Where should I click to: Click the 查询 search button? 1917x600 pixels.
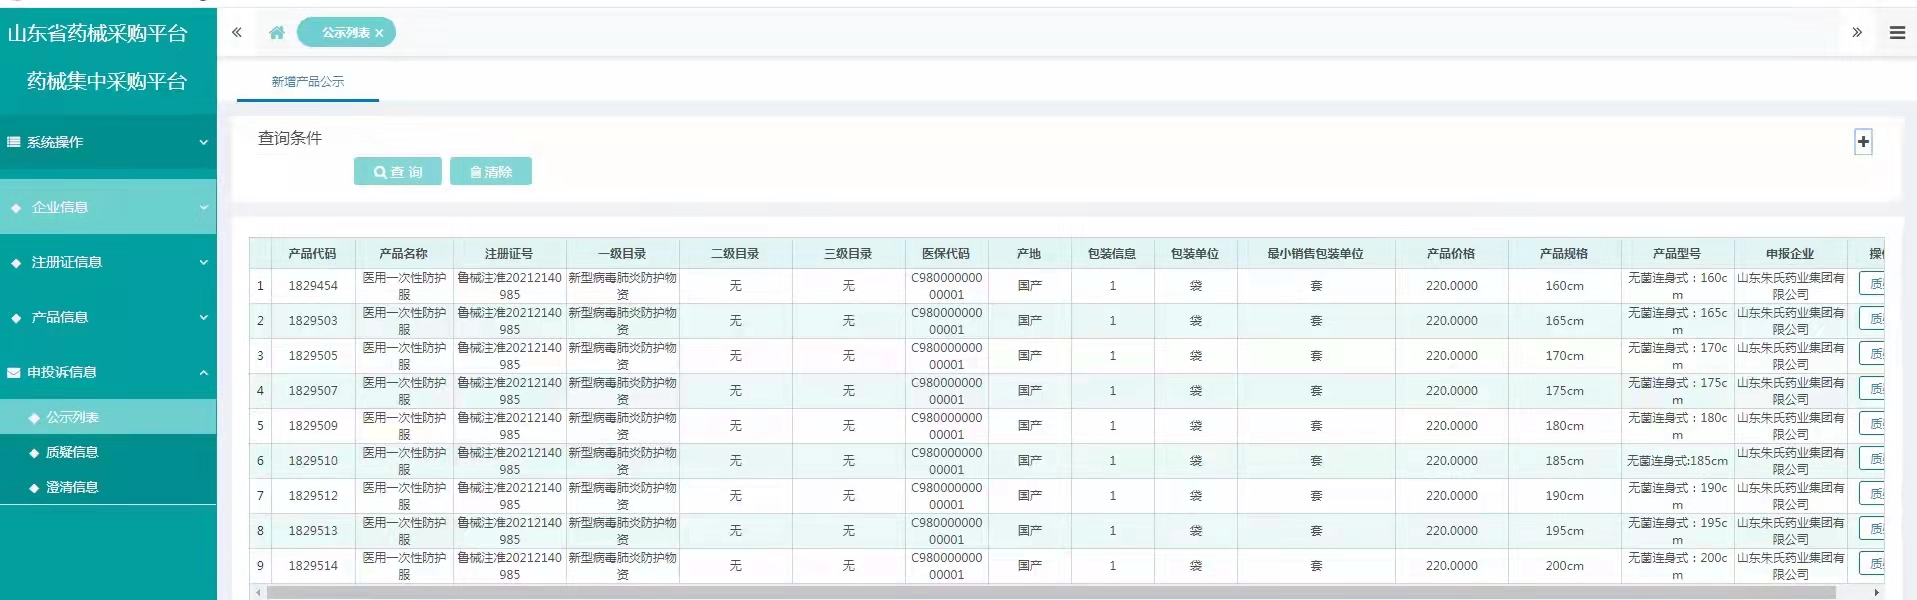(x=397, y=172)
